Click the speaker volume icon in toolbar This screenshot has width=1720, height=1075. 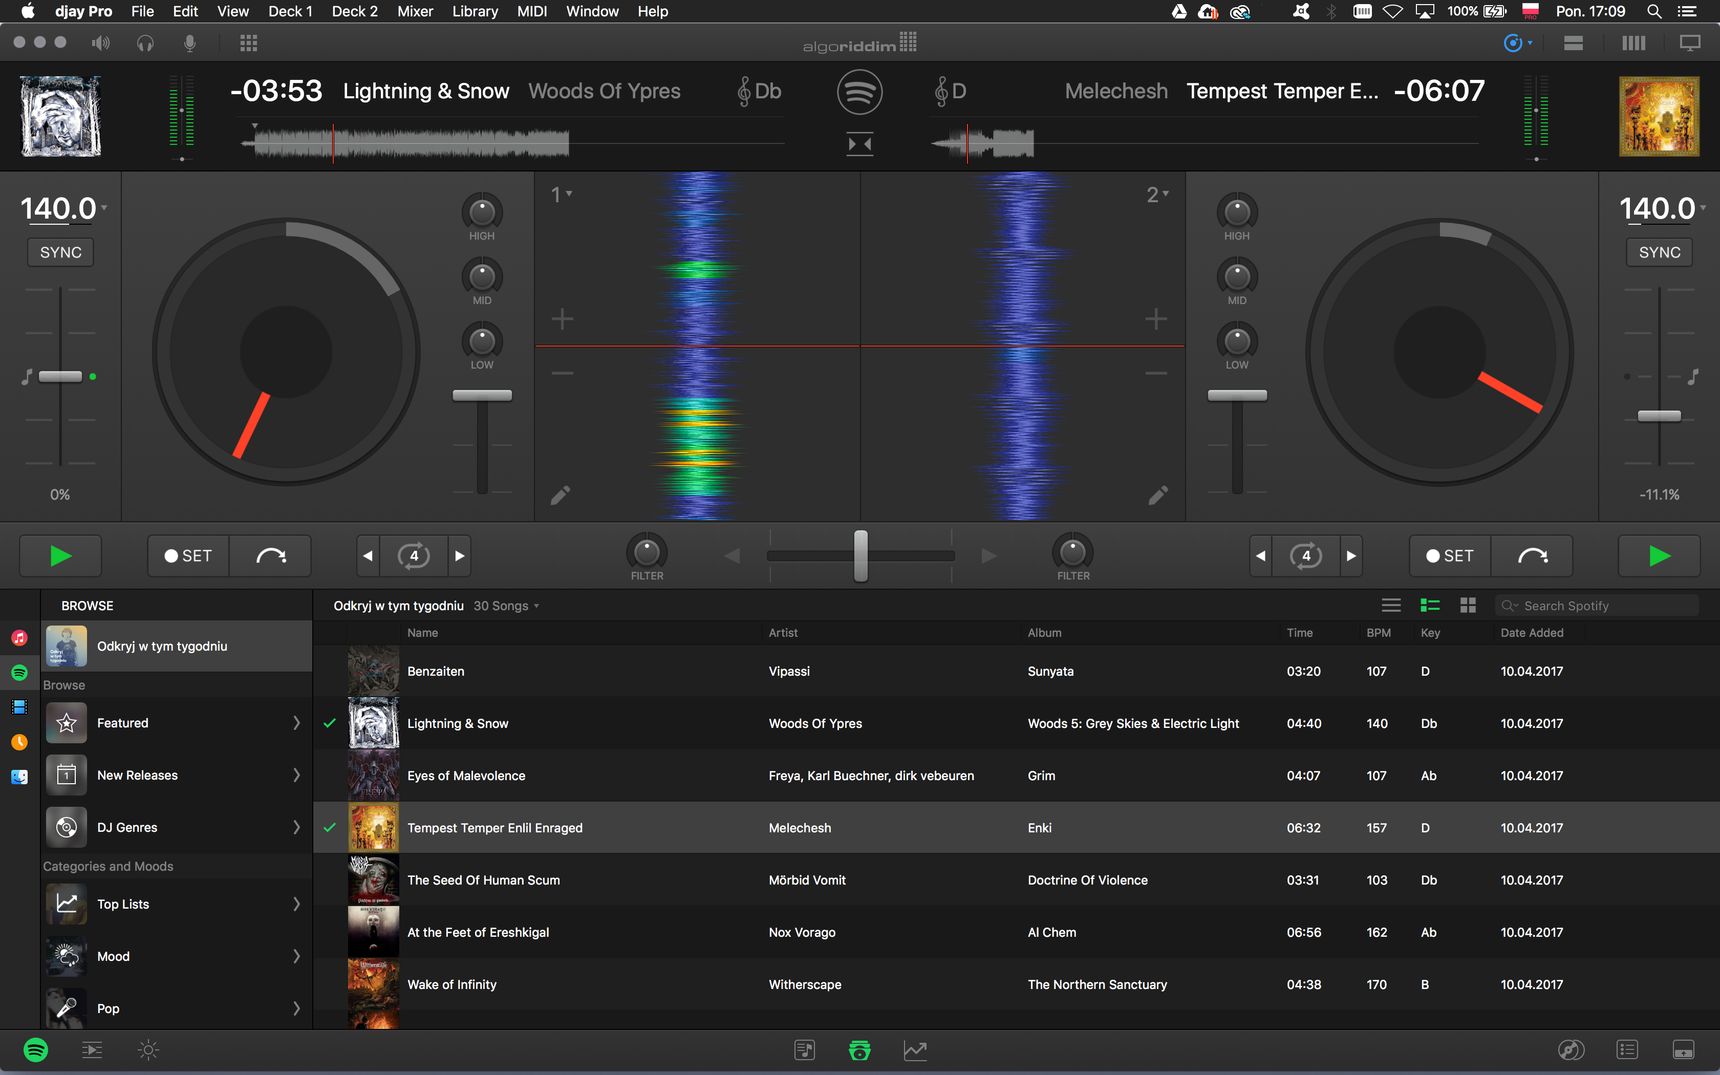click(x=101, y=43)
